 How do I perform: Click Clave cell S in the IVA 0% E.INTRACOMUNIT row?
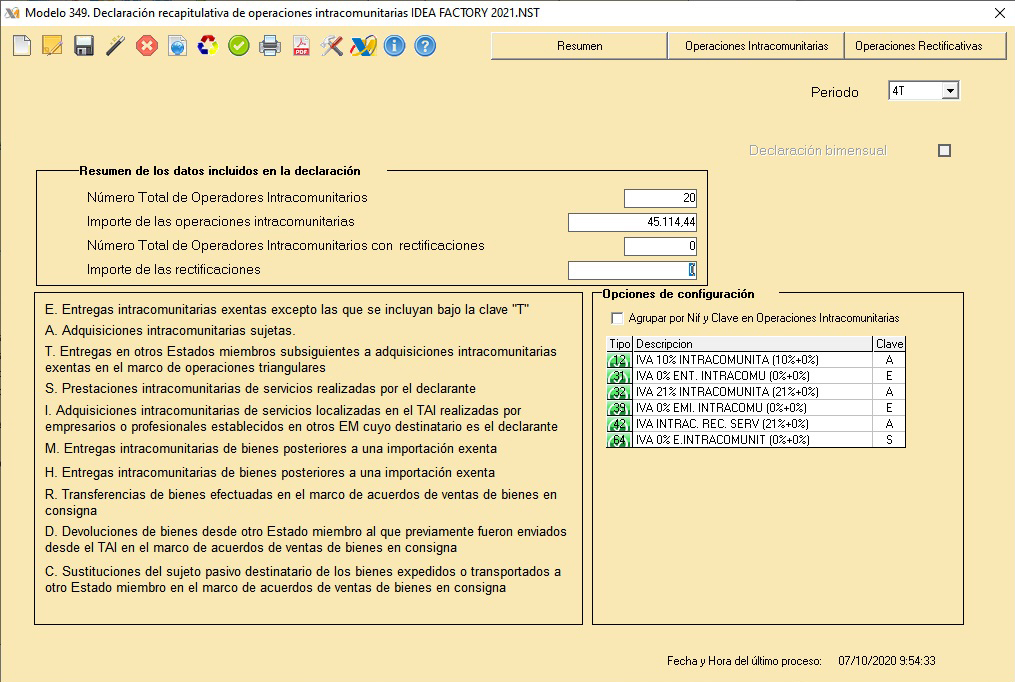click(x=889, y=440)
